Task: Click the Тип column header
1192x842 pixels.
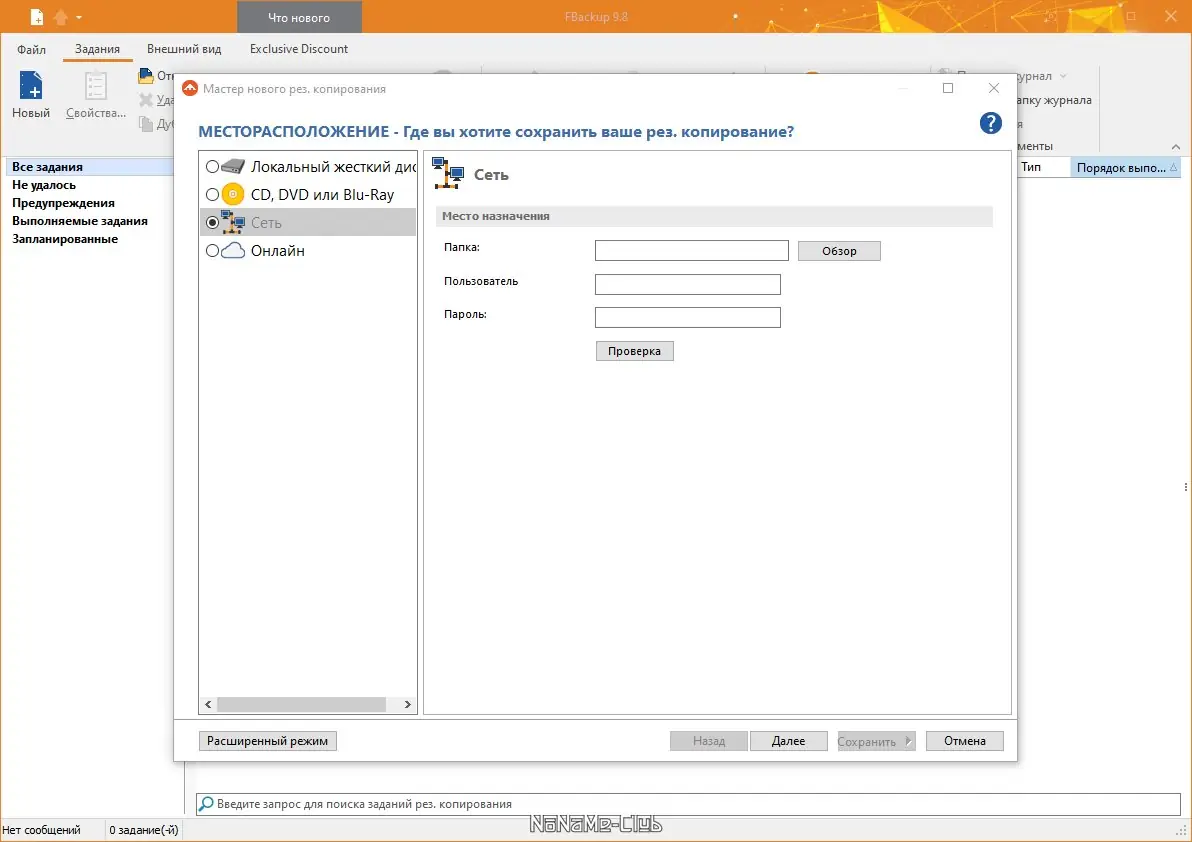Action: coord(1041,167)
